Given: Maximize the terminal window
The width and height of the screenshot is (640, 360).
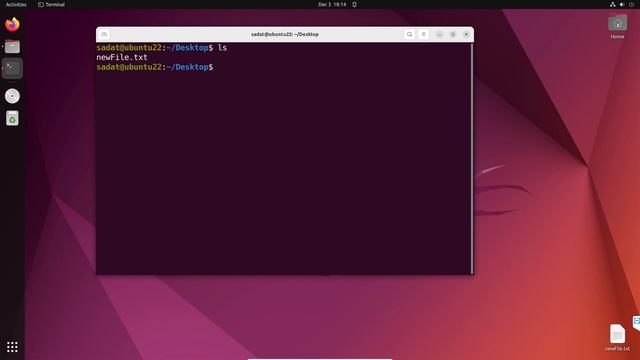Looking at the screenshot, I should click(453, 34).
